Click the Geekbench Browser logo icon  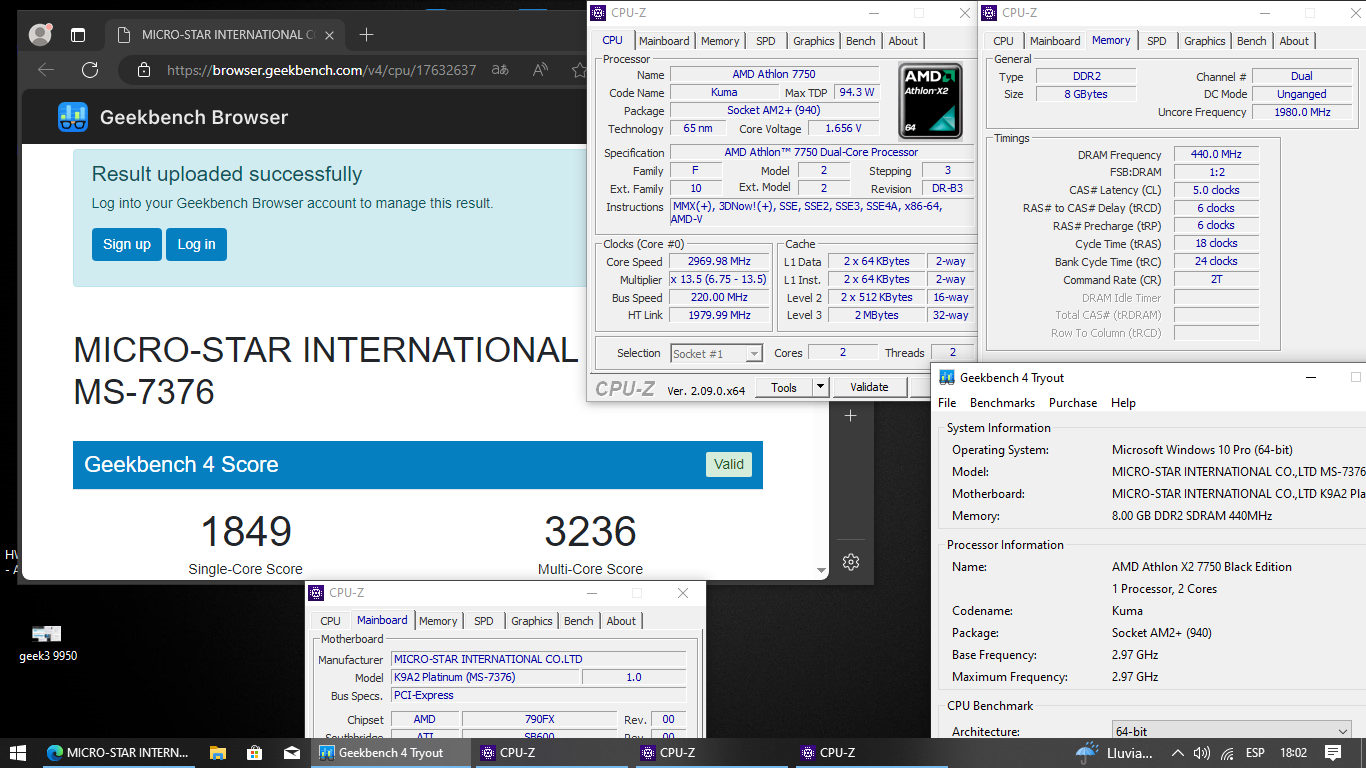click(x=72, y=117)
